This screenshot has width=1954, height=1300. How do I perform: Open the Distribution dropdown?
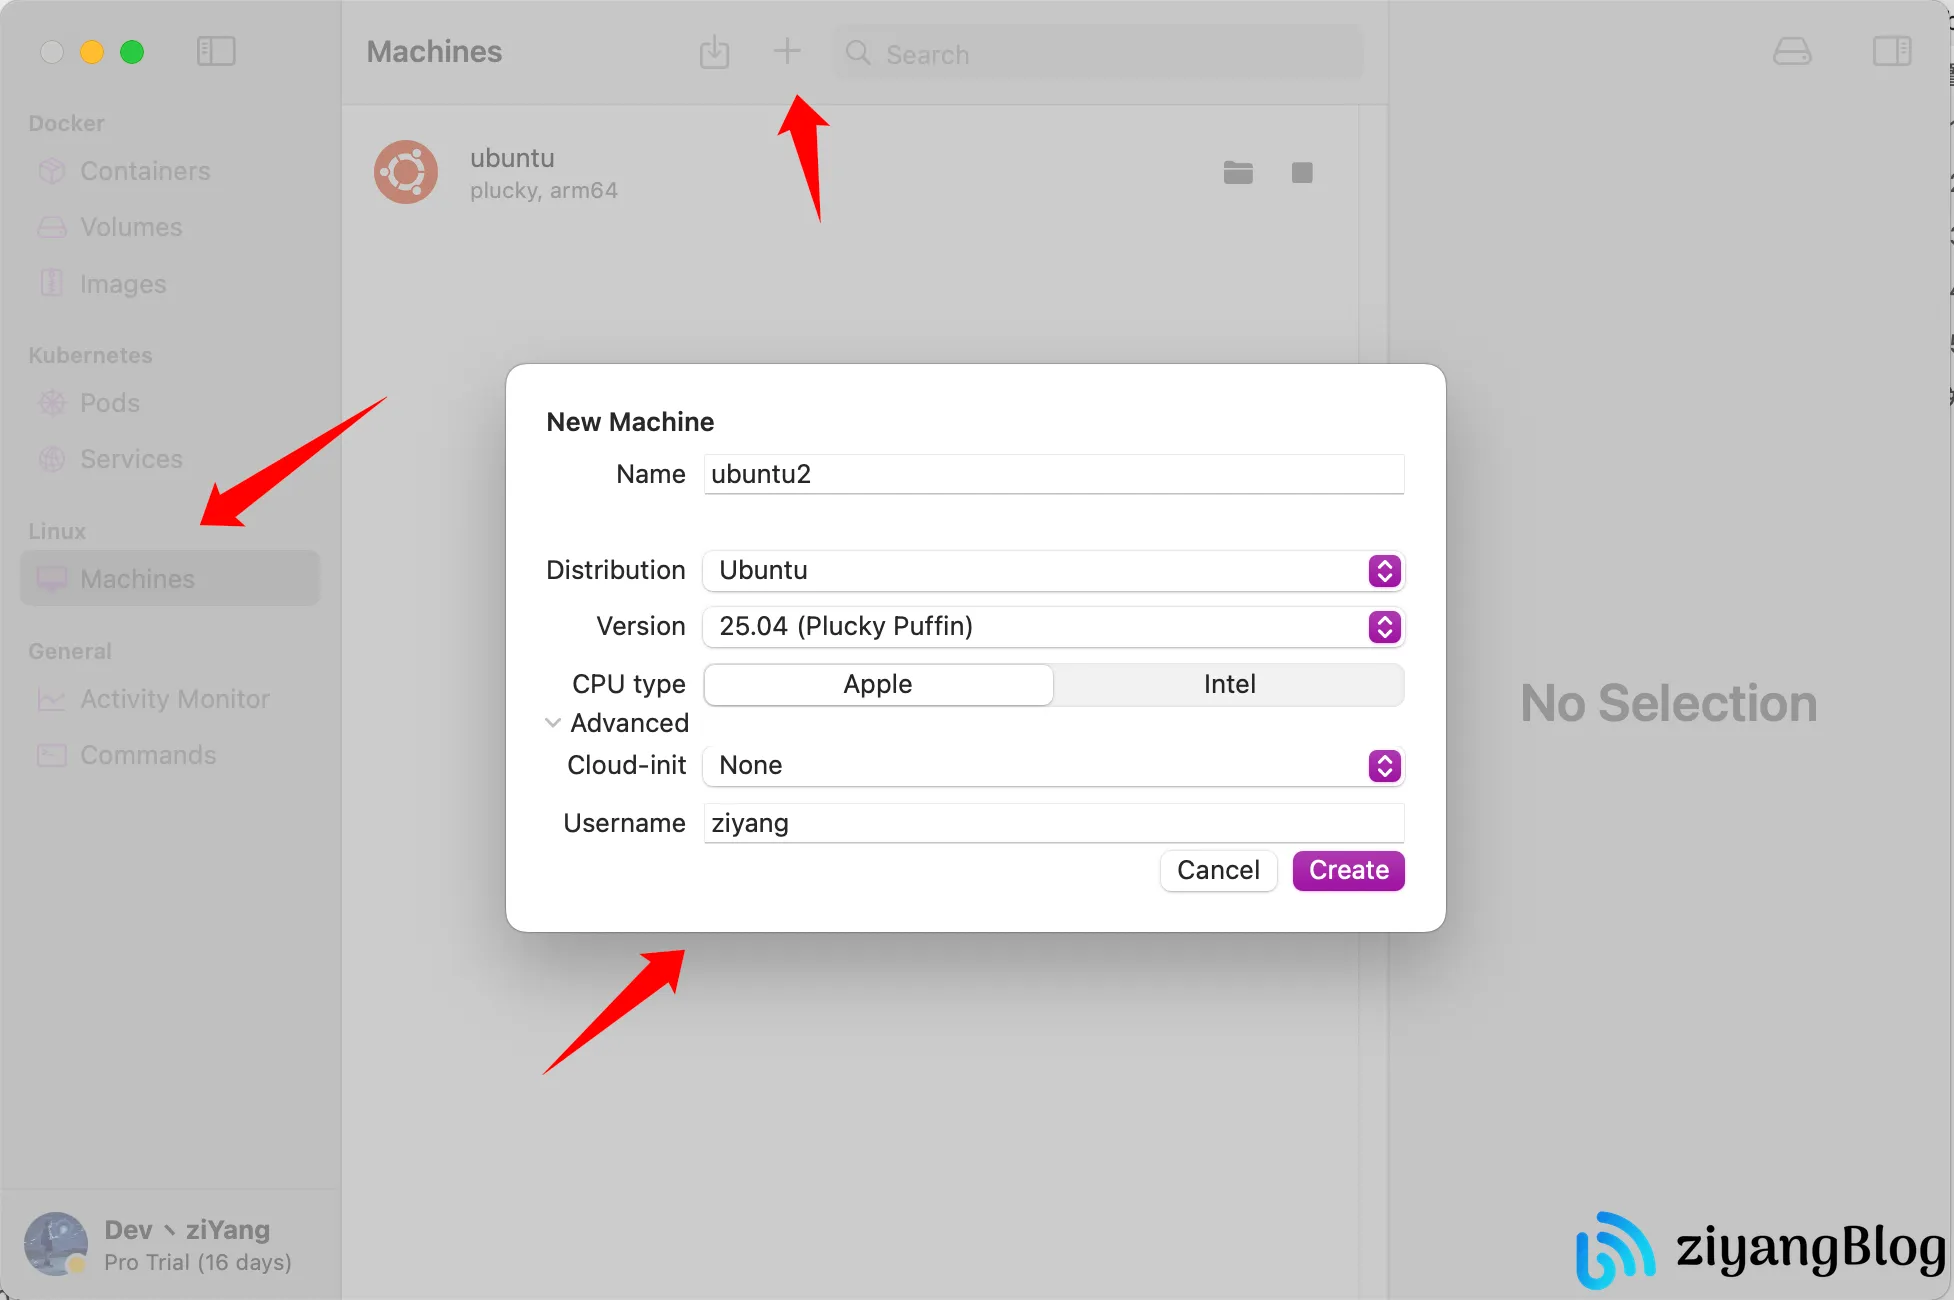(1054, 571)
